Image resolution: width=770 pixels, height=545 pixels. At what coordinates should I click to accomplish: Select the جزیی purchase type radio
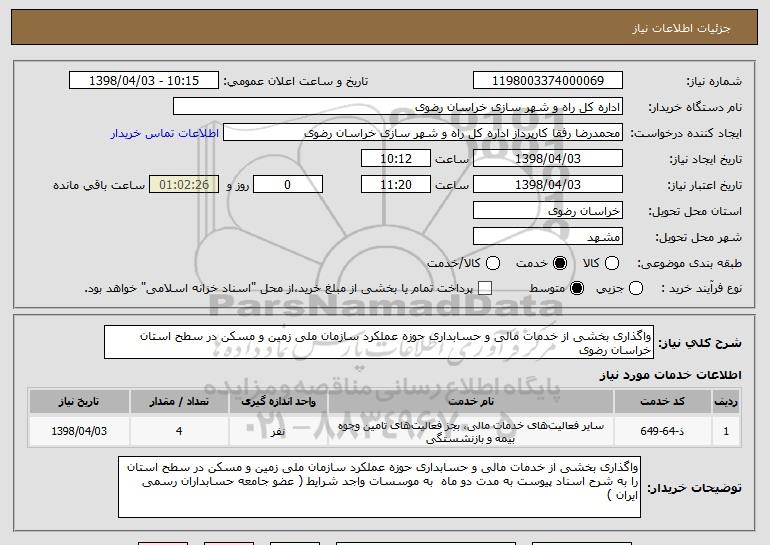pos(635,288)
